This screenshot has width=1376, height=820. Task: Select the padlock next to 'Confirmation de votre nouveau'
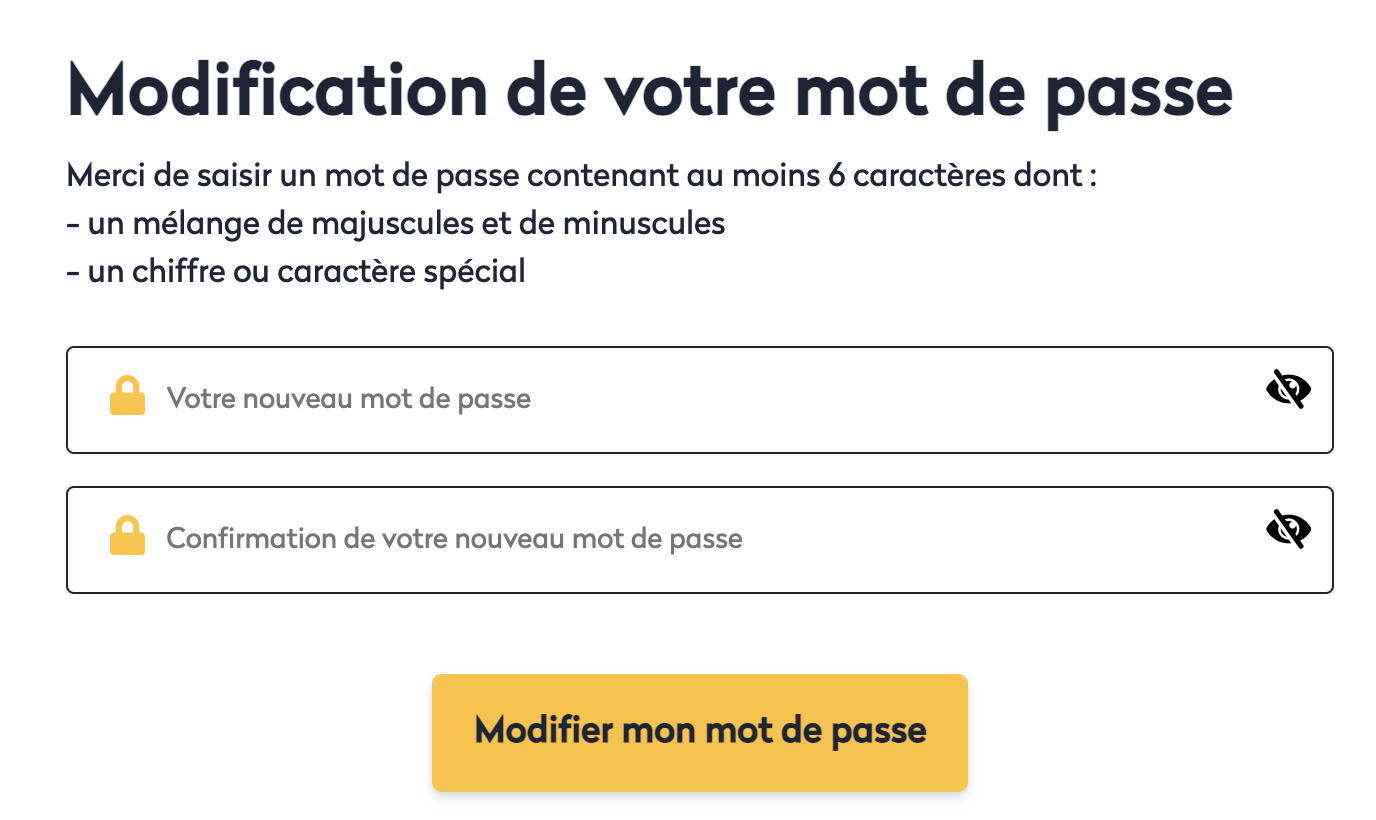point(127,536)
